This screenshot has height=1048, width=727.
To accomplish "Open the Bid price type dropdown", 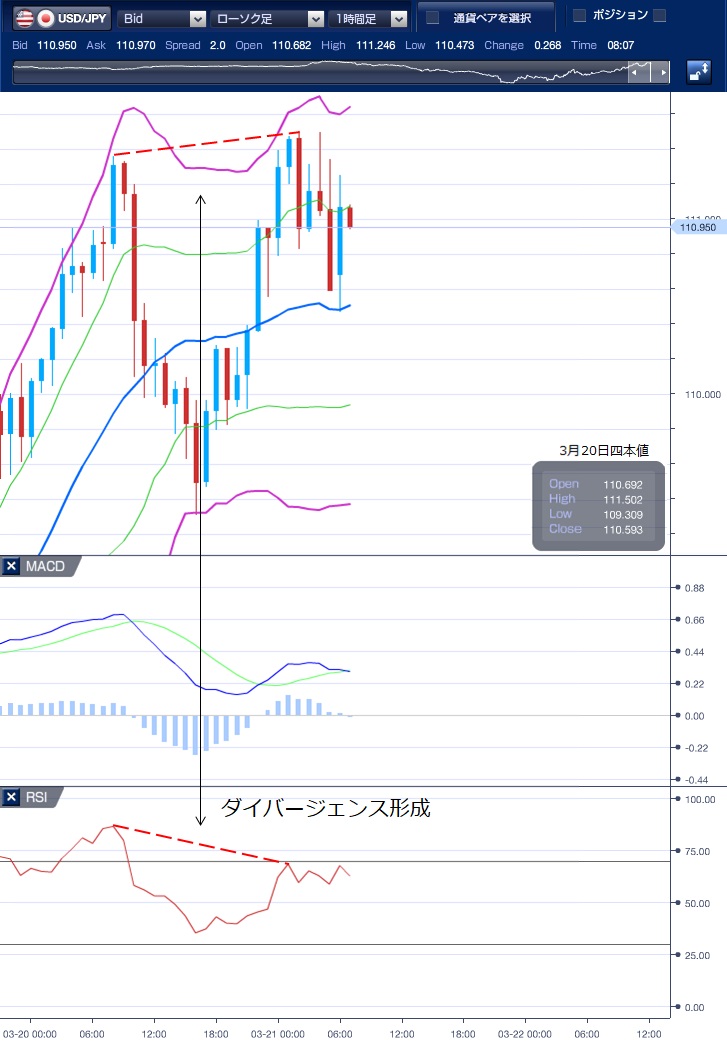I will (162, 18).
